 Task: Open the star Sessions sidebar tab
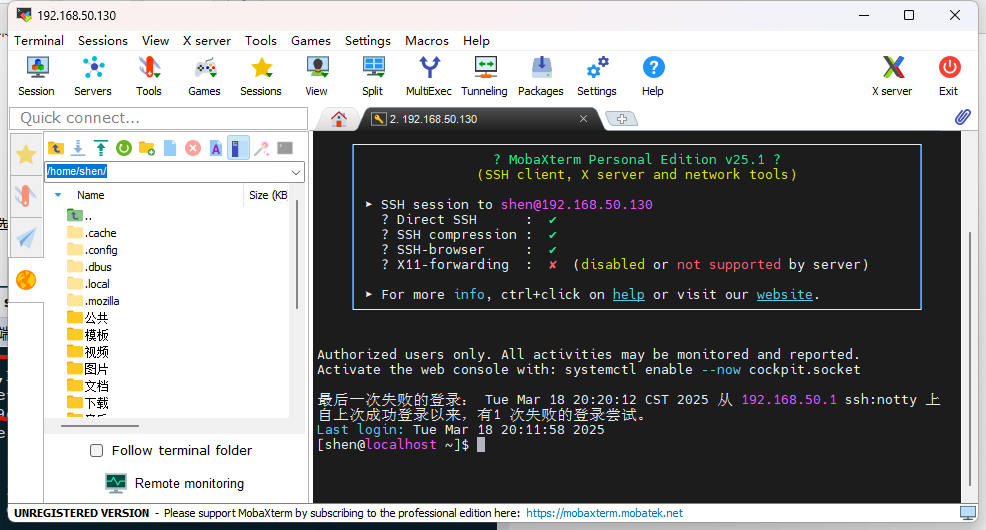26,154
